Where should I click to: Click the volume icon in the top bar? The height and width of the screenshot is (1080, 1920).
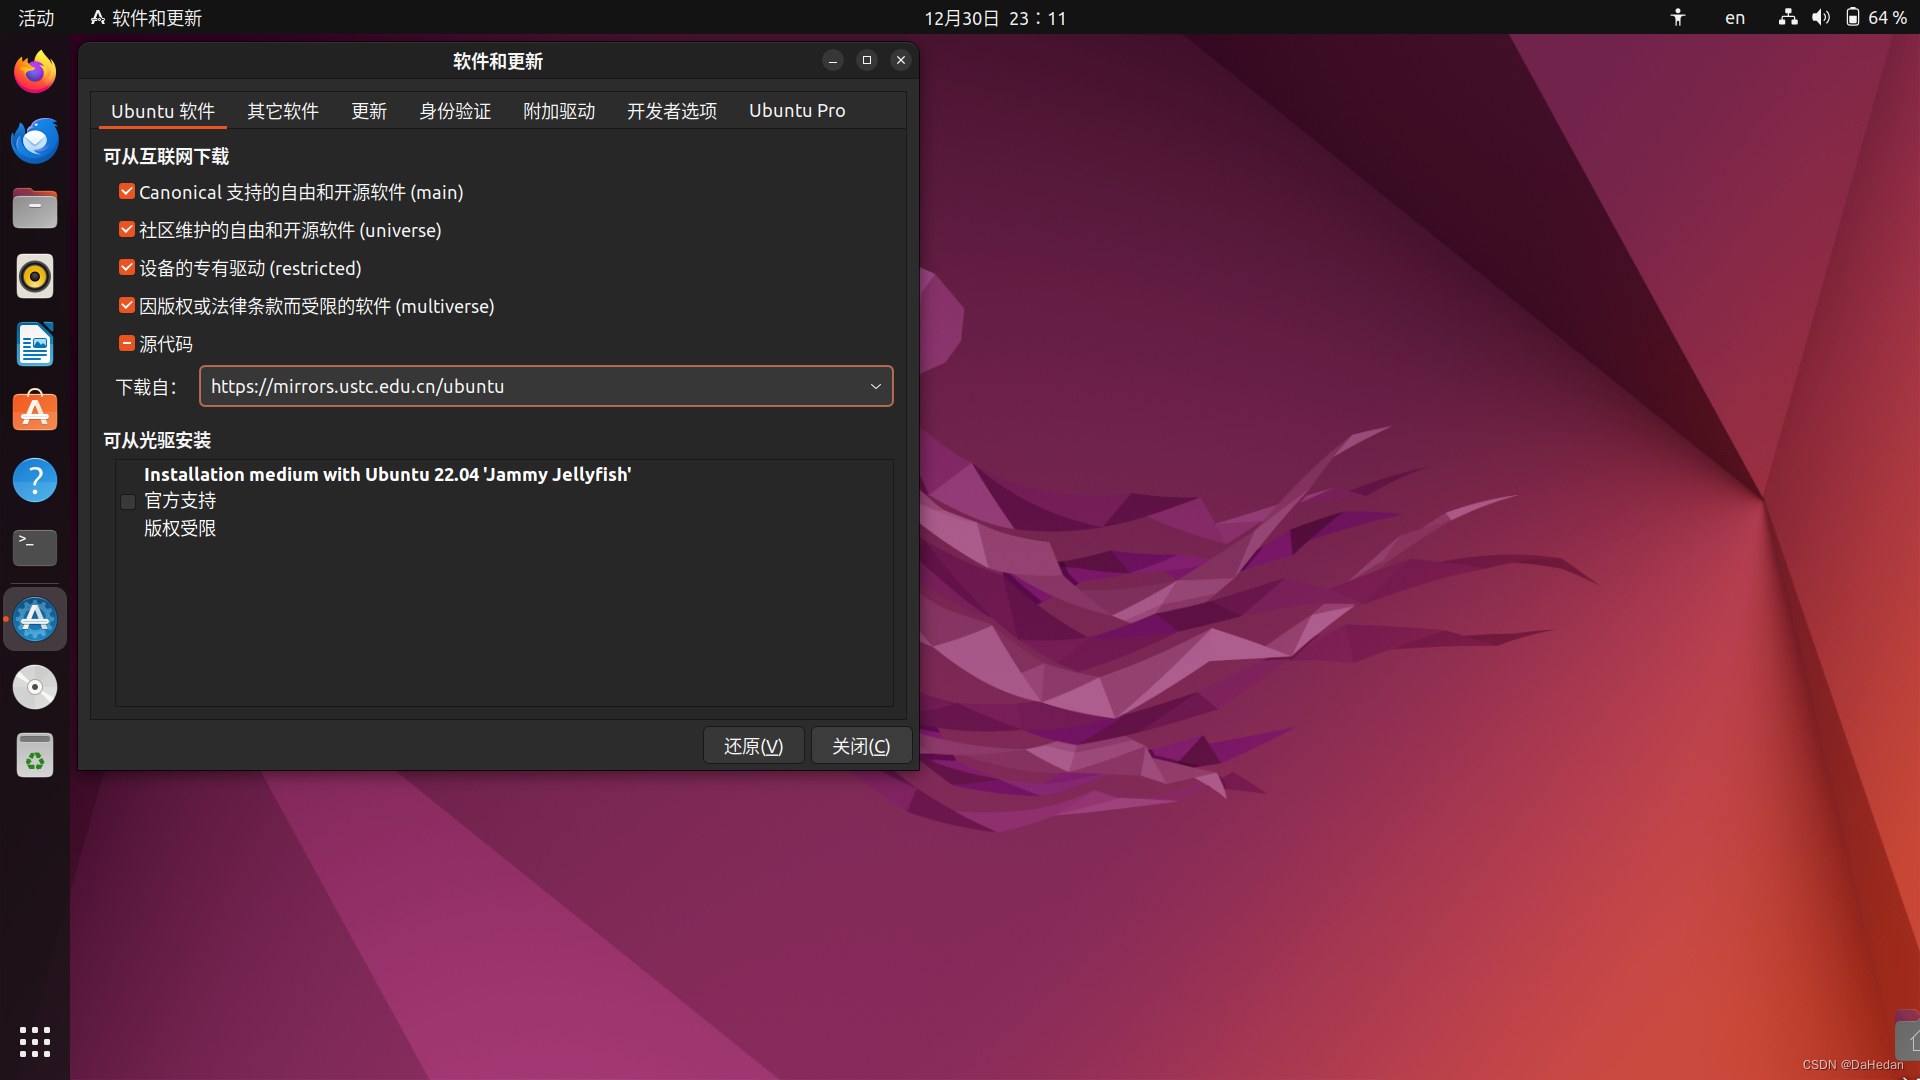tap(1820, 17)
